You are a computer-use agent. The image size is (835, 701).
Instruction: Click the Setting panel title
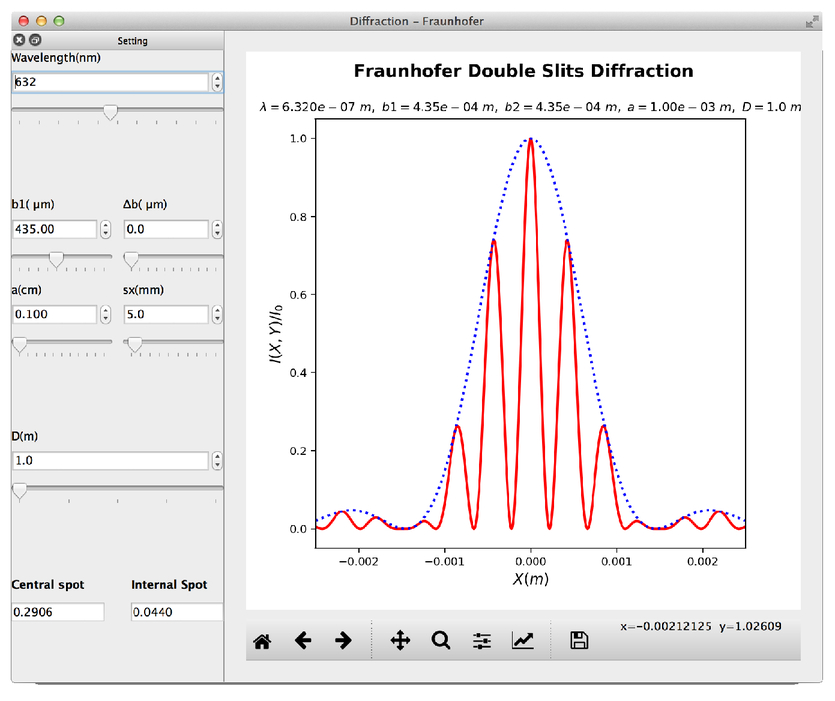tap(132, 41)
